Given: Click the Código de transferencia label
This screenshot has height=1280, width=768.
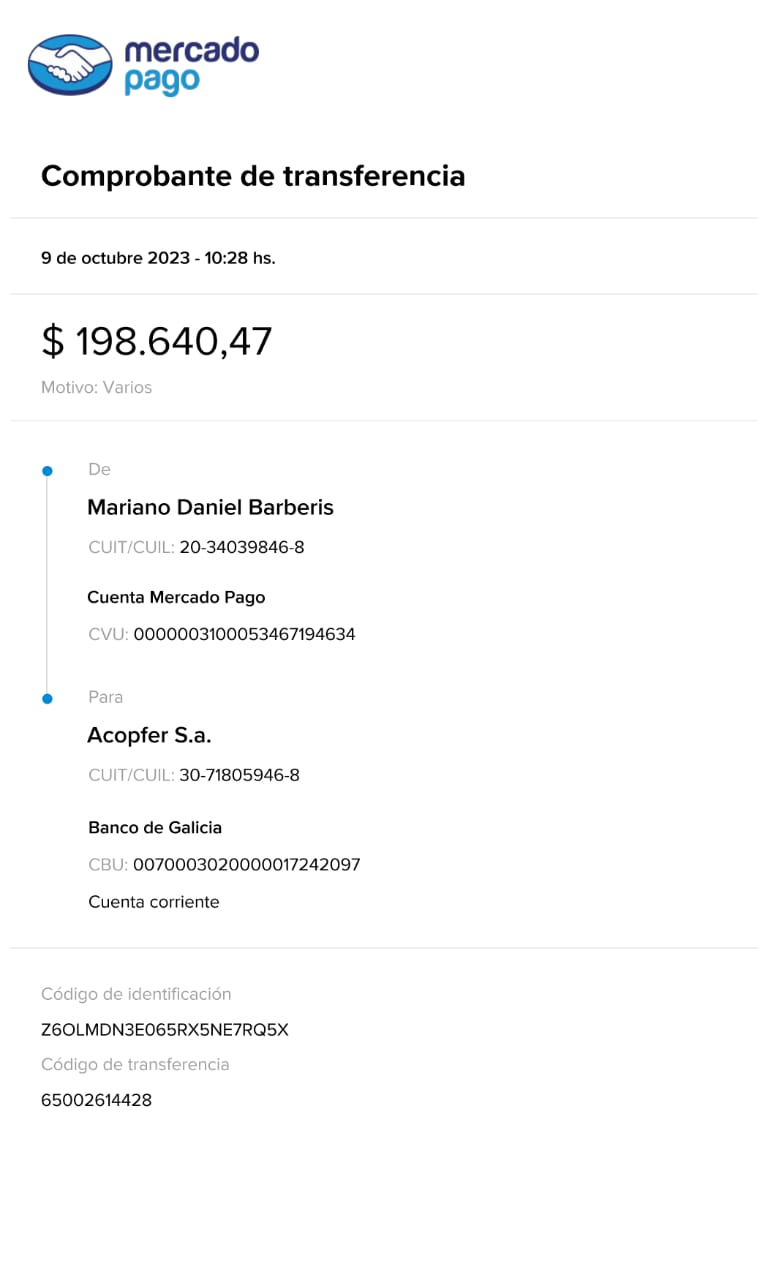Looking at the screenshot, I should (x=135, y=1065).
